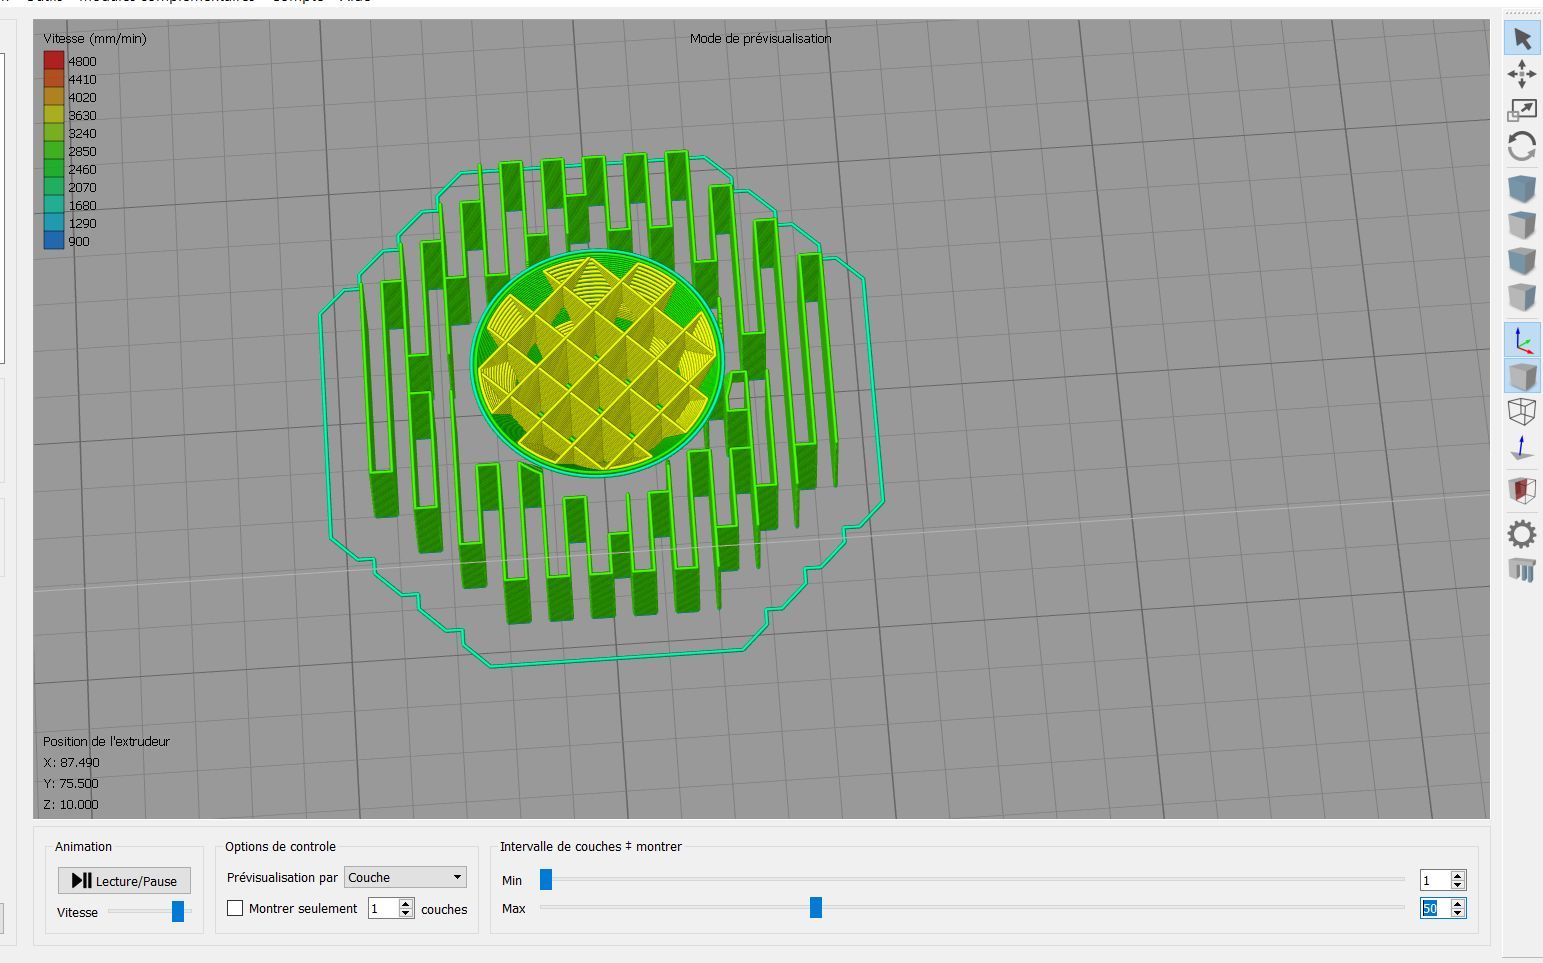Decrease the Min layer value
1543x963 pixels.
tap(1458, 885)
